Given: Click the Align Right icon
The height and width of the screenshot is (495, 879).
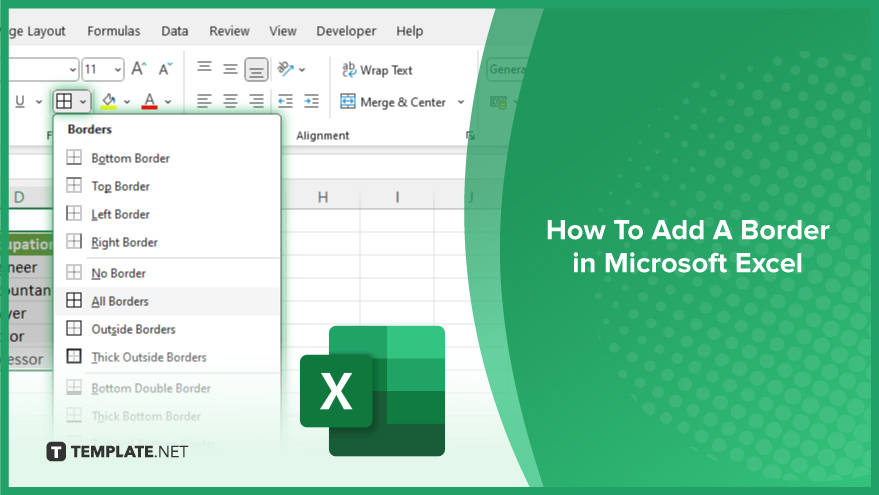Looking at the screenshot, I should pos(256,101).
